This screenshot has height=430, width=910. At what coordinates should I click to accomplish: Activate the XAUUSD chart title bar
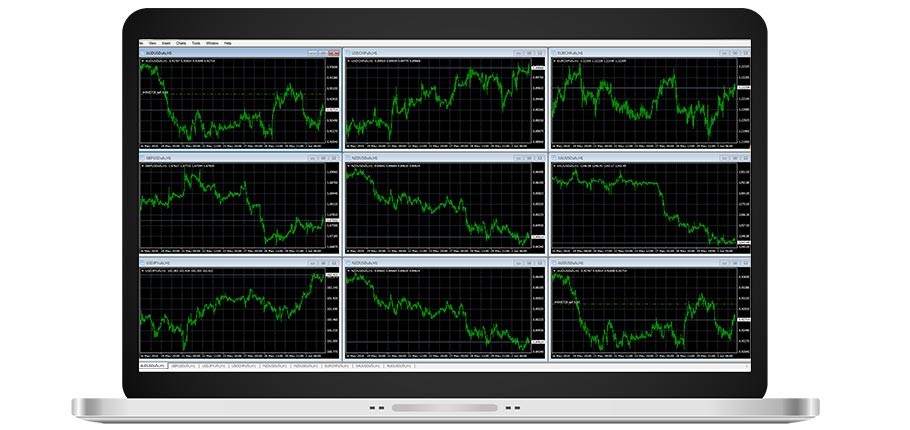point(651,158)
